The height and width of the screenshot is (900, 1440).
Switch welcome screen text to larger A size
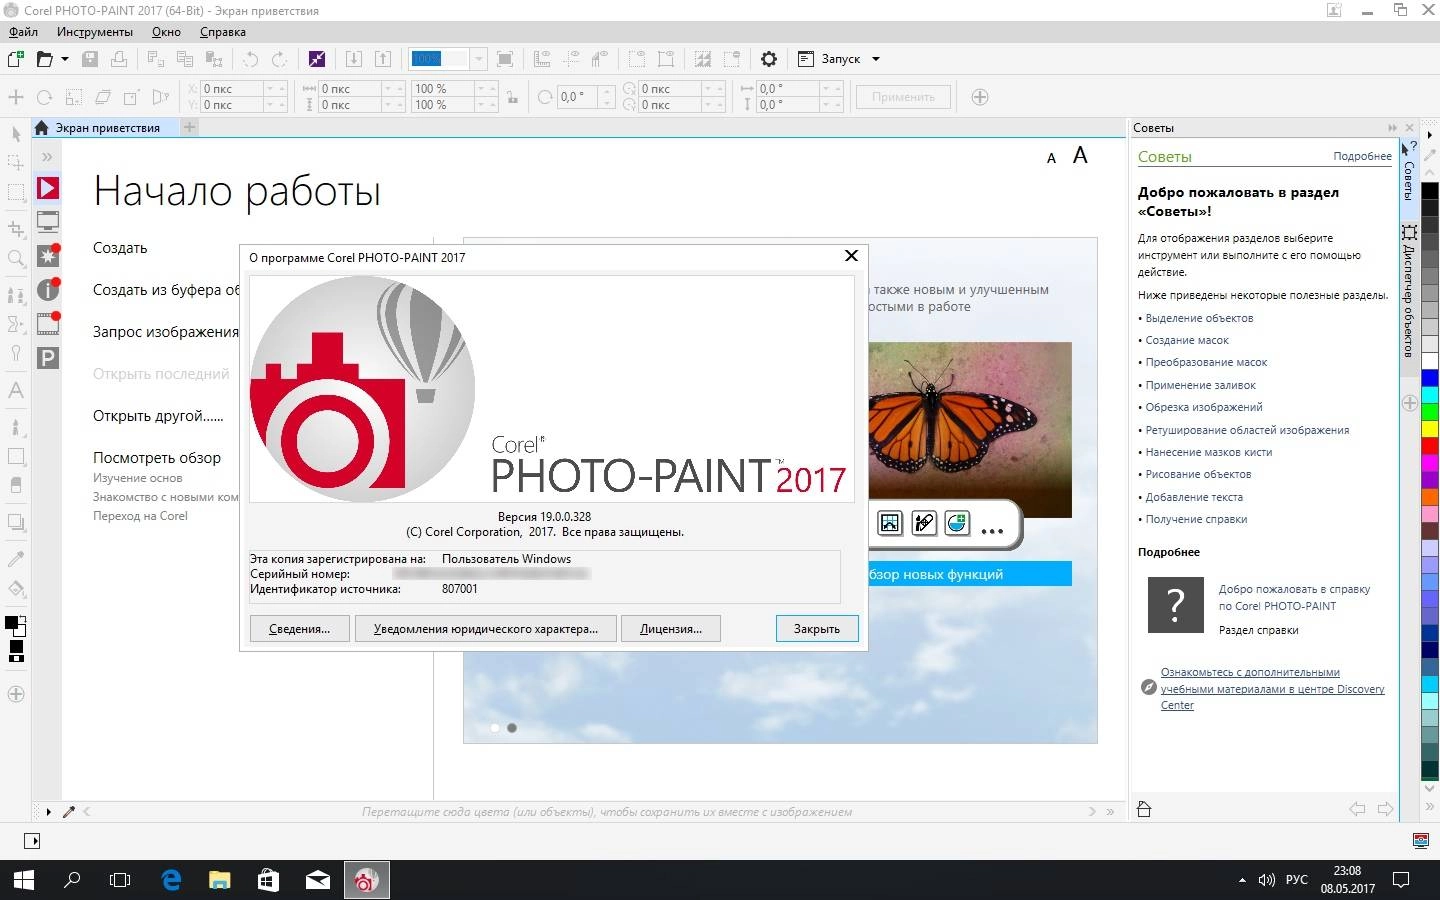click(1081, 156)
